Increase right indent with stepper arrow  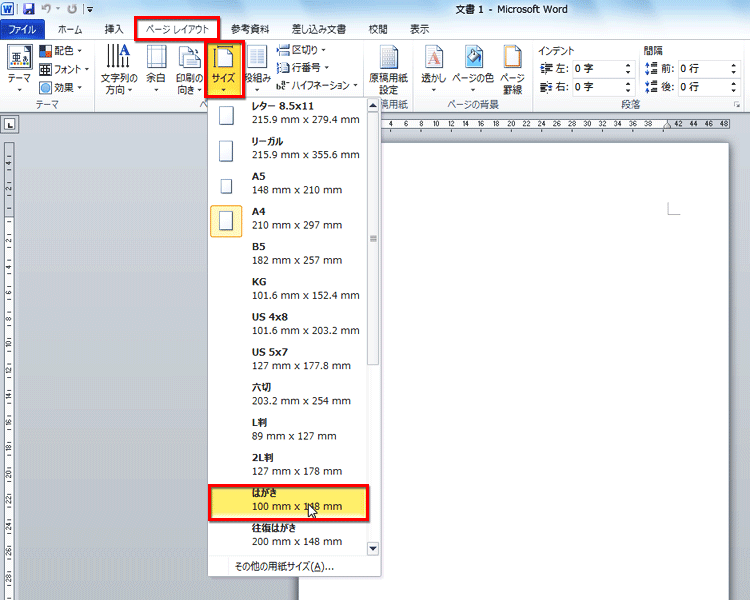point(628,83)
